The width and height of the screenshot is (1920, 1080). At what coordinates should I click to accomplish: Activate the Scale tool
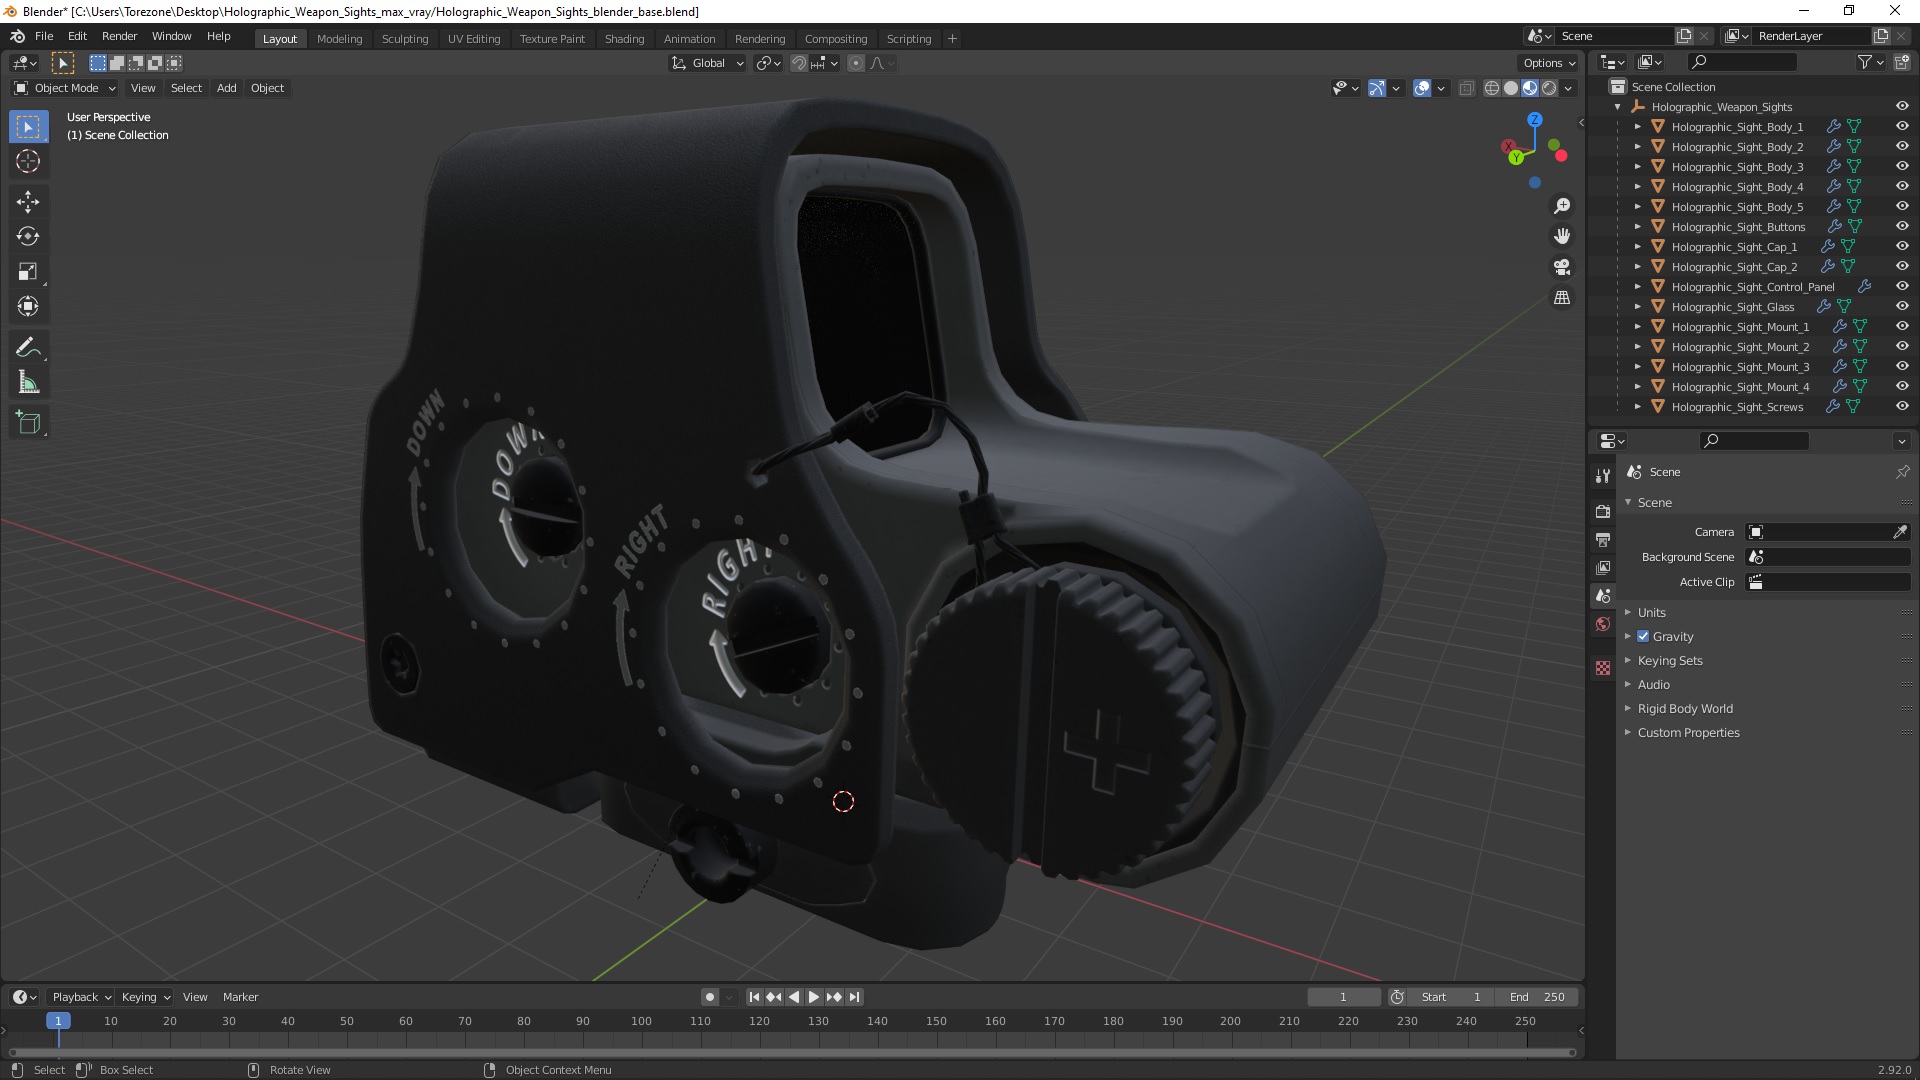coord(28,272)
